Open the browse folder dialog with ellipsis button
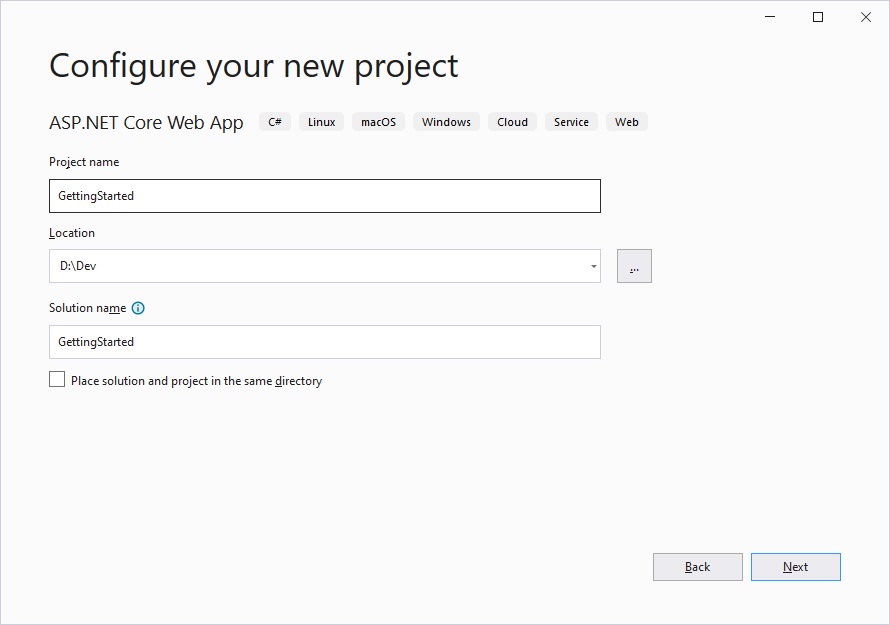Viewport: 890px width, 625px height. point(634,266)
